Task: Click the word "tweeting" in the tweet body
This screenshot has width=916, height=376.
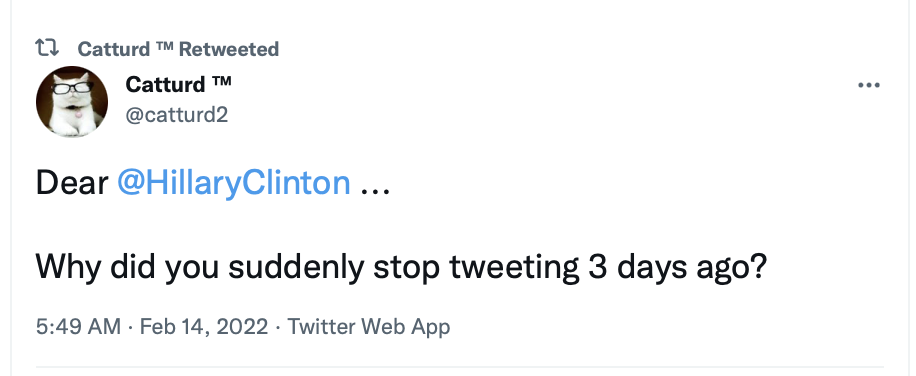Action: tap(514, 268)
